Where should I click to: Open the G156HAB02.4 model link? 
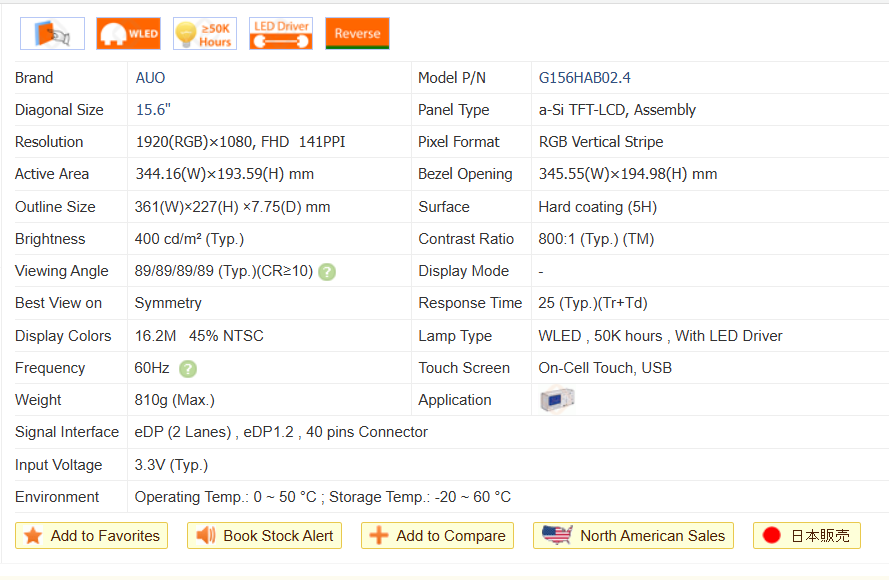584,78
